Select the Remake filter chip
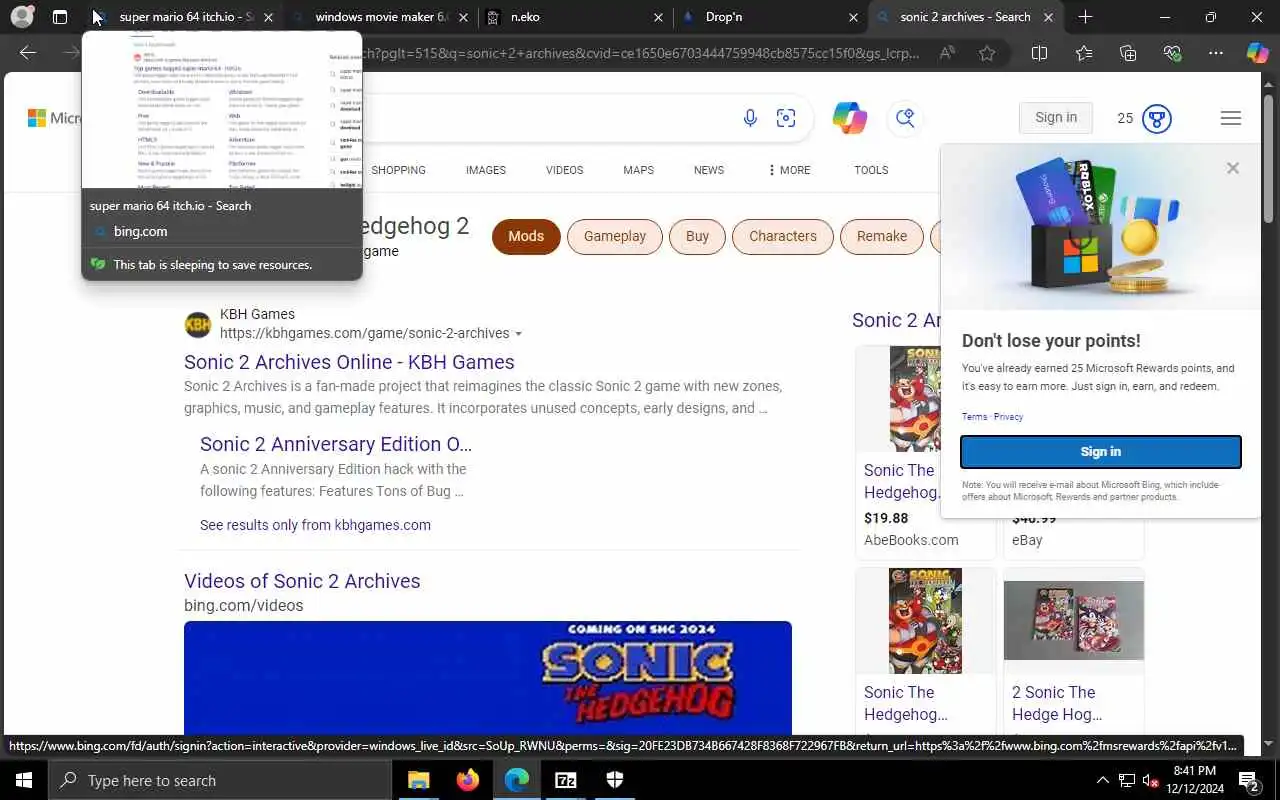 [x=882, y=236]
